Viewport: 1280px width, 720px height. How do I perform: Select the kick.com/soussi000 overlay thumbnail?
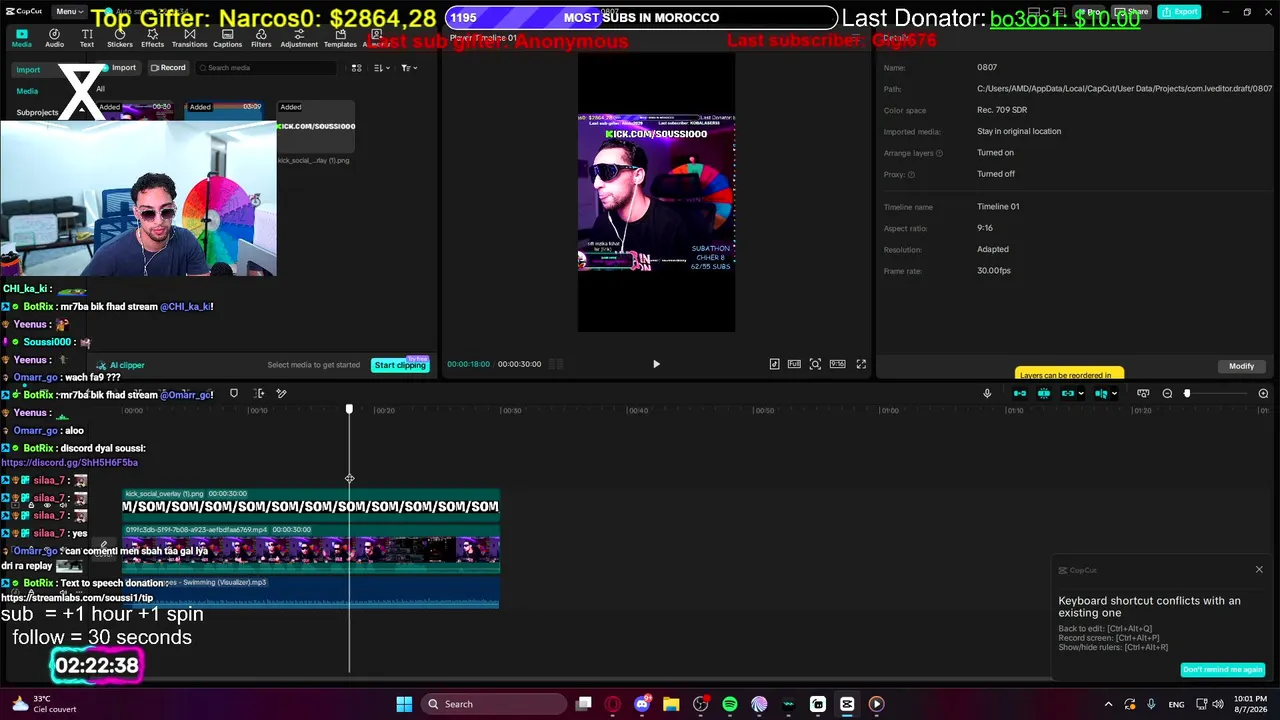click(315, 128)
